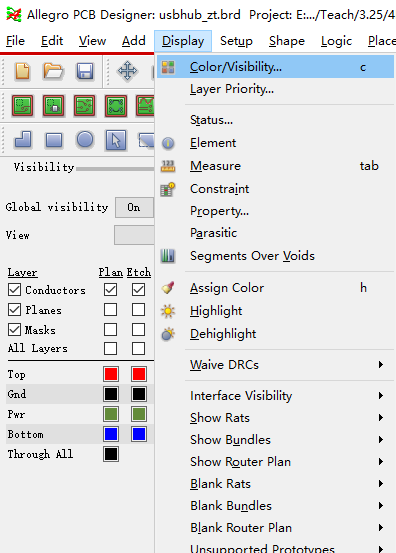The width and height of the screenshot is (396, 553).
Task: Open the Setup menu
Action: (x=236, y=41)
